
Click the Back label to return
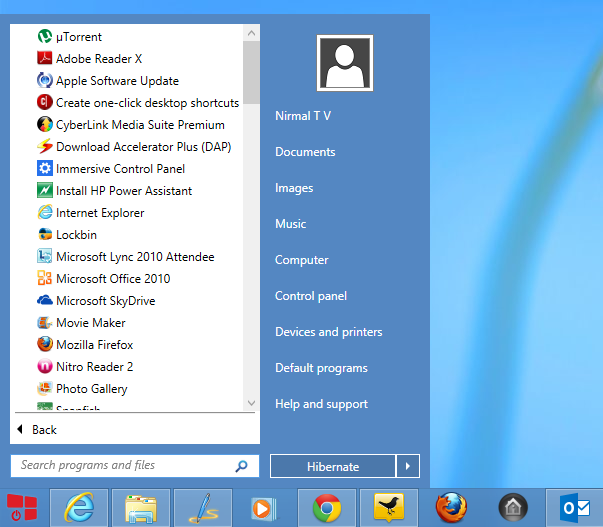pos(44,430)
